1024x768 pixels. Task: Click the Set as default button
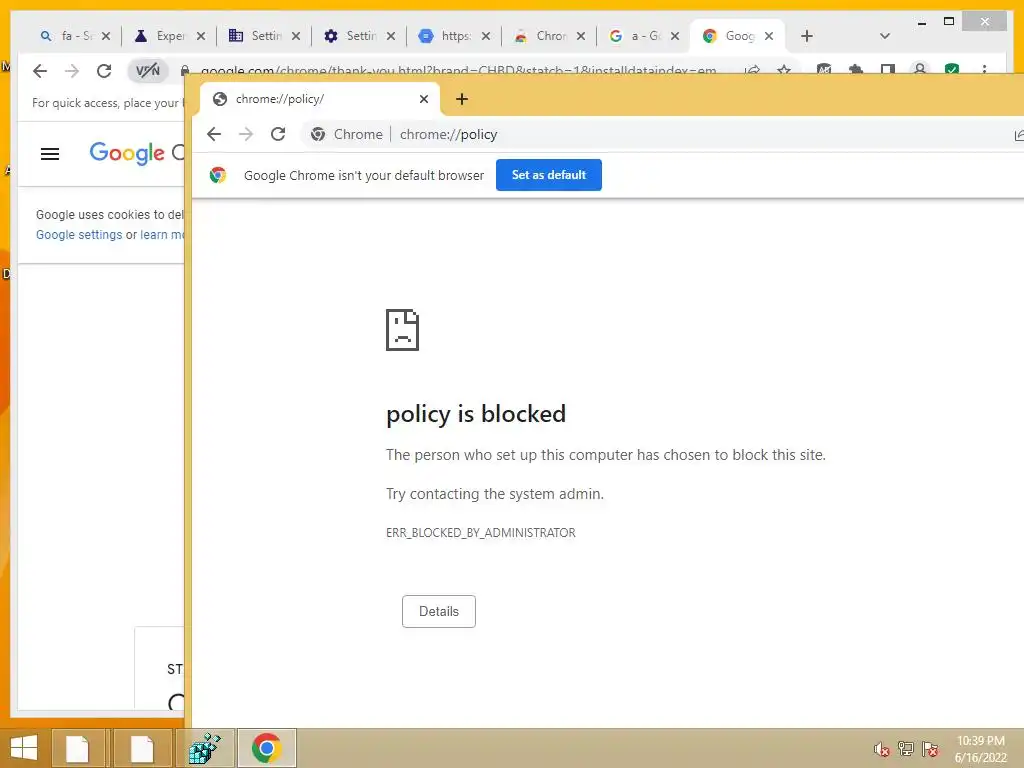(x=549, y=175)
